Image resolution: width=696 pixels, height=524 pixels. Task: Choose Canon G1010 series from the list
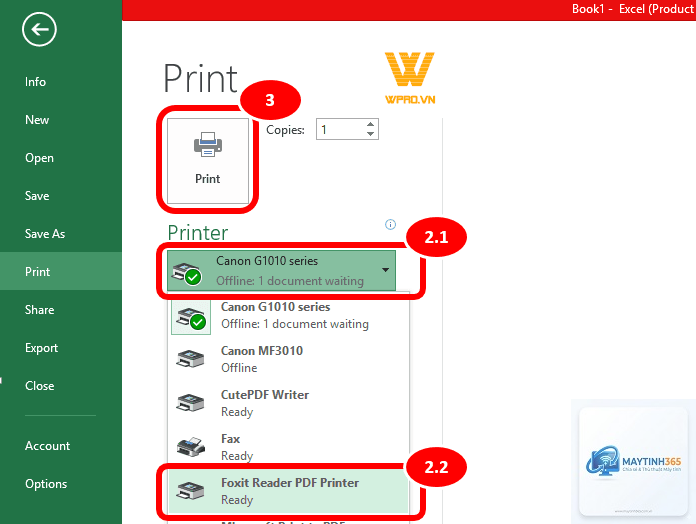(289, 316)
